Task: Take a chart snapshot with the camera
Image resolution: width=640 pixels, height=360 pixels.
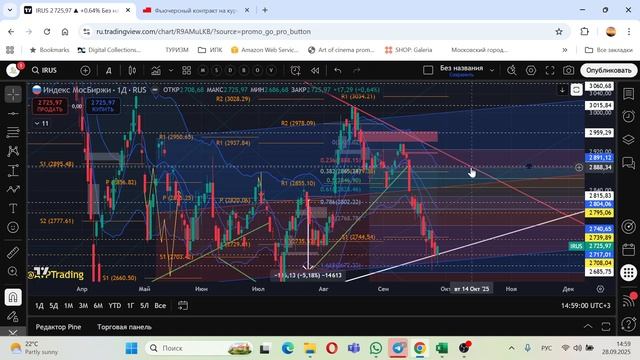Action: click(569, 70)
